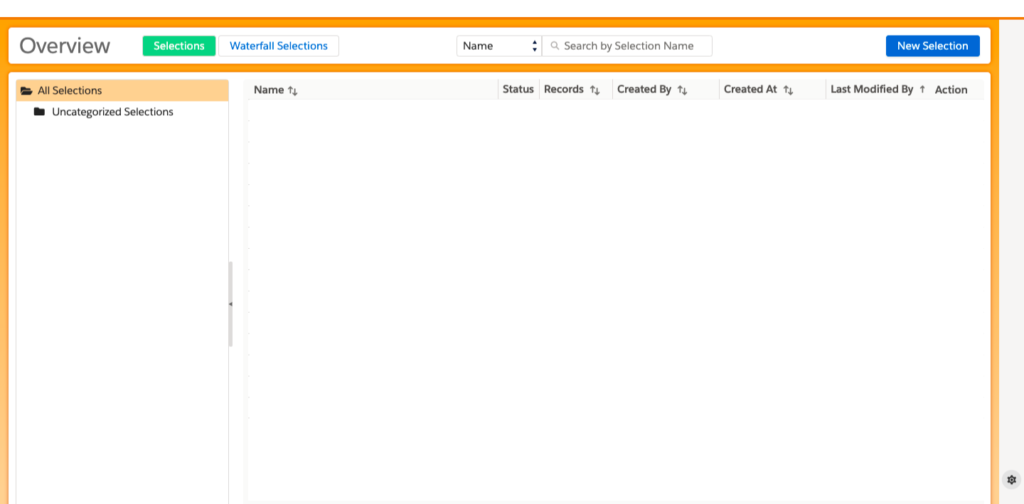Click the magnifier icon in search box

pos(555,46)
